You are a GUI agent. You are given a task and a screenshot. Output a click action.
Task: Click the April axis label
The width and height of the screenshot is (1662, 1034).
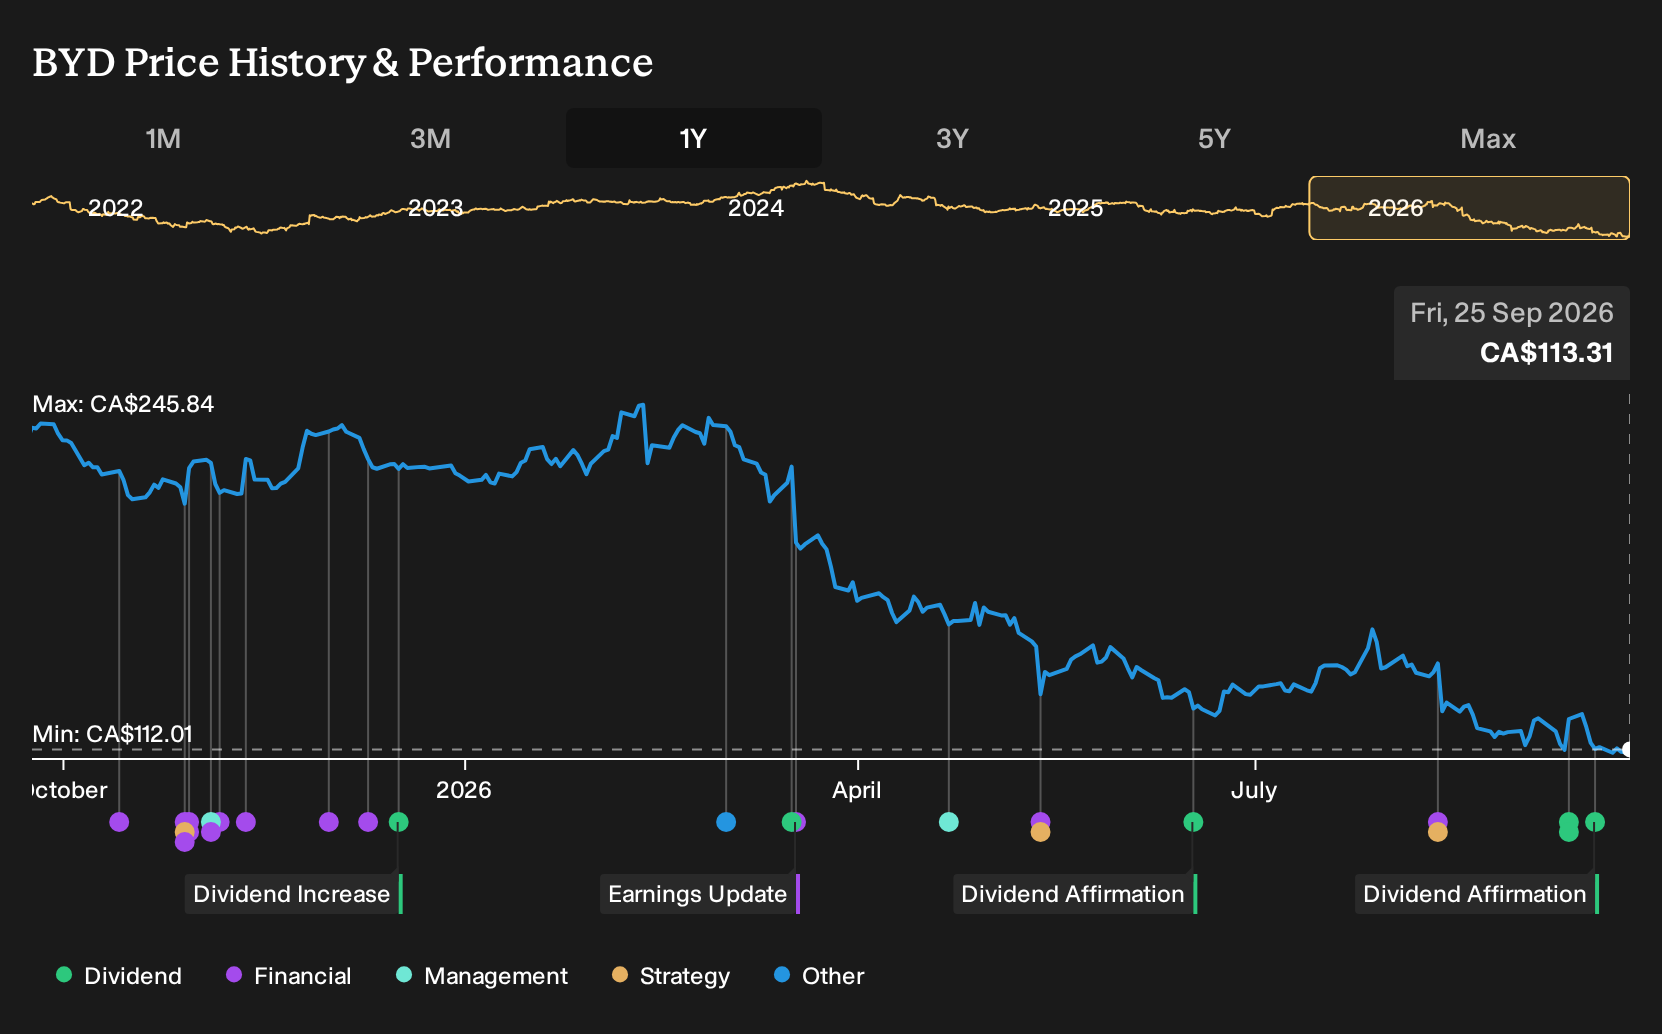pos(857,790)
